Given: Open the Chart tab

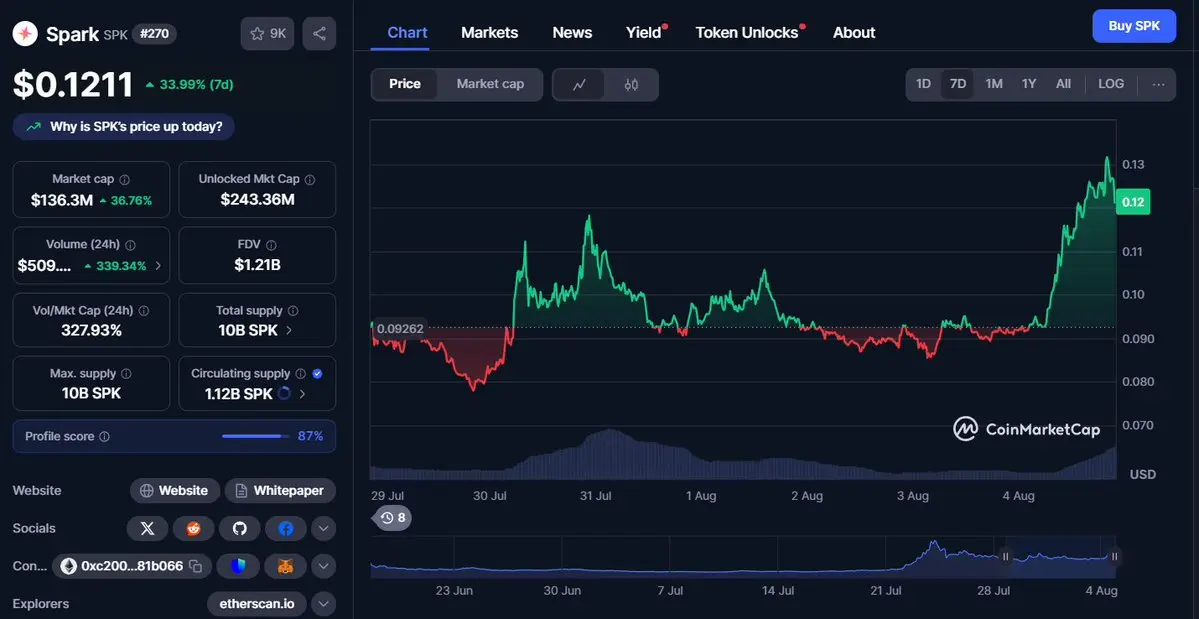Looking at the screenshot, I should click(408, 33).
